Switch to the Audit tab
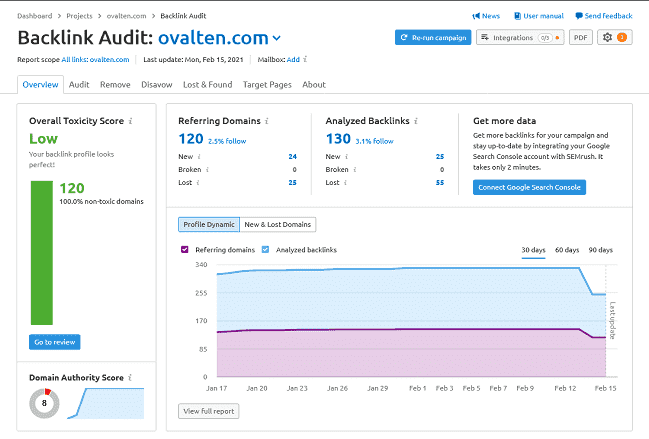Viewport: 649px width, 439px height. click(x=79, y=84)
